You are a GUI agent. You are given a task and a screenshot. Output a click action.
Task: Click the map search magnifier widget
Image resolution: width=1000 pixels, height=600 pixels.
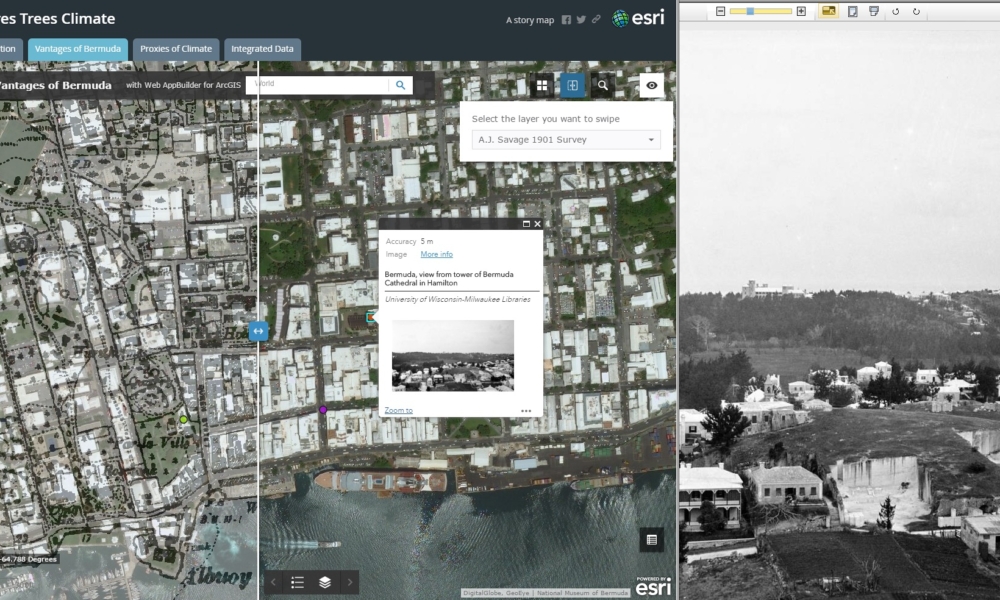click(x=603, y=86)
